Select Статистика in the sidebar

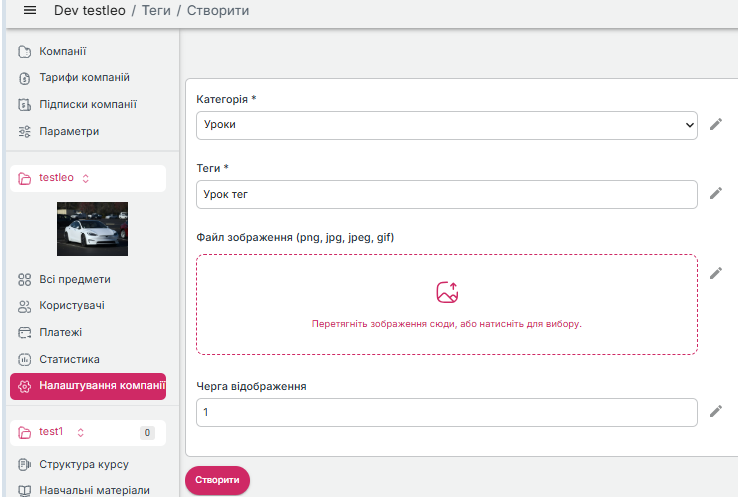[69, 359]
